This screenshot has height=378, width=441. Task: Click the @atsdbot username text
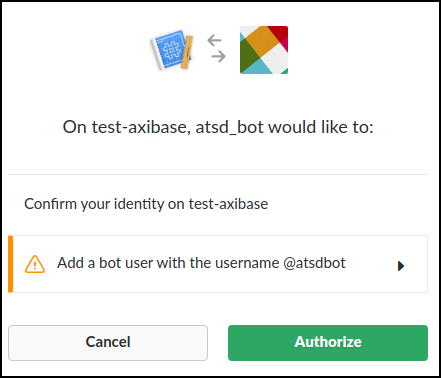[314, 263]
